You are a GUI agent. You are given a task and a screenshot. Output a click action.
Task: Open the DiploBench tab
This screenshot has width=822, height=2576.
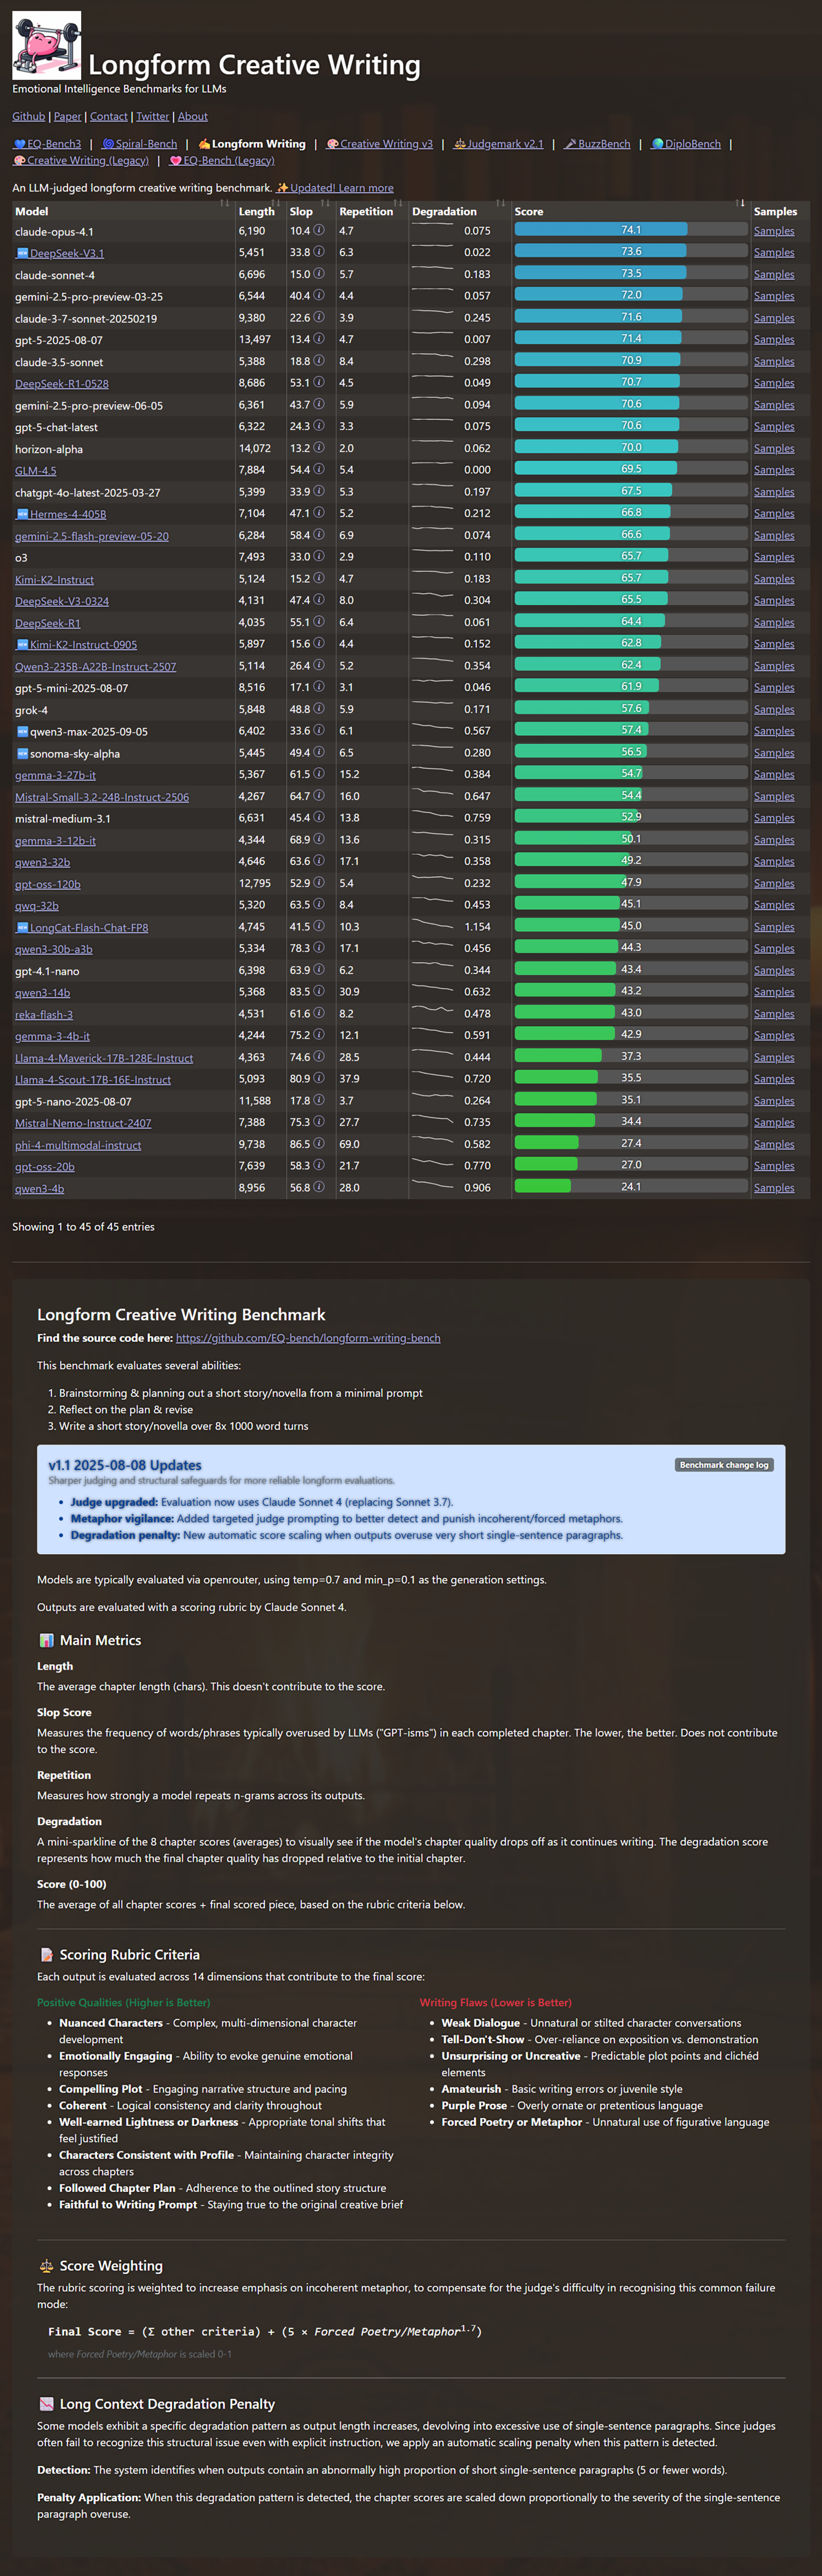pos(686,144)
